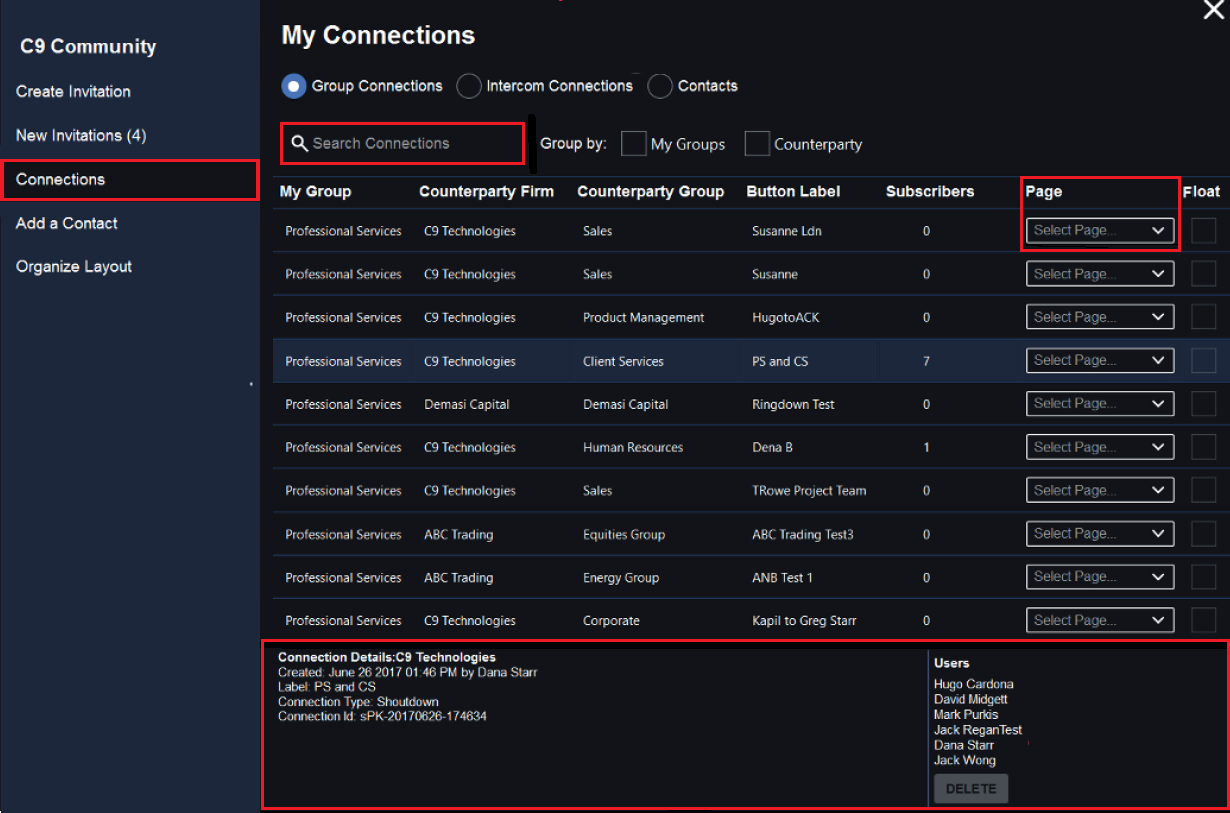
Task: Open Select Page dropdown for Susanne Ldn
Action: pyautogui.click(x=1100, y=231)
